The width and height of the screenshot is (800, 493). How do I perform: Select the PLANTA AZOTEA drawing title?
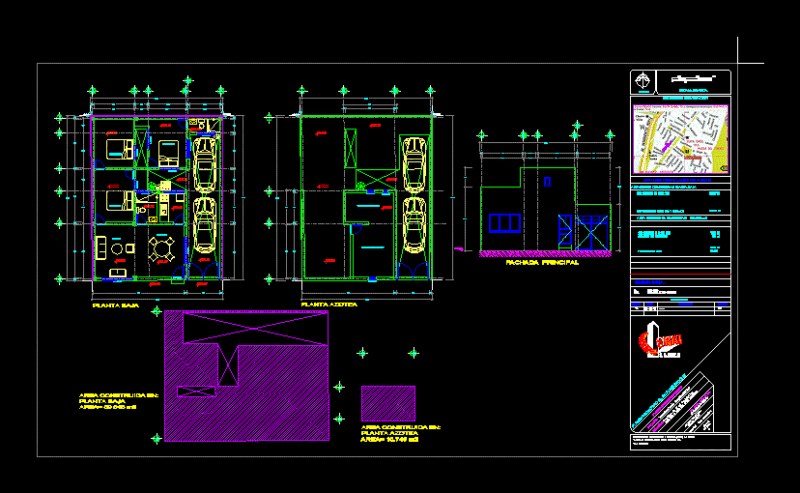[329, 305]
